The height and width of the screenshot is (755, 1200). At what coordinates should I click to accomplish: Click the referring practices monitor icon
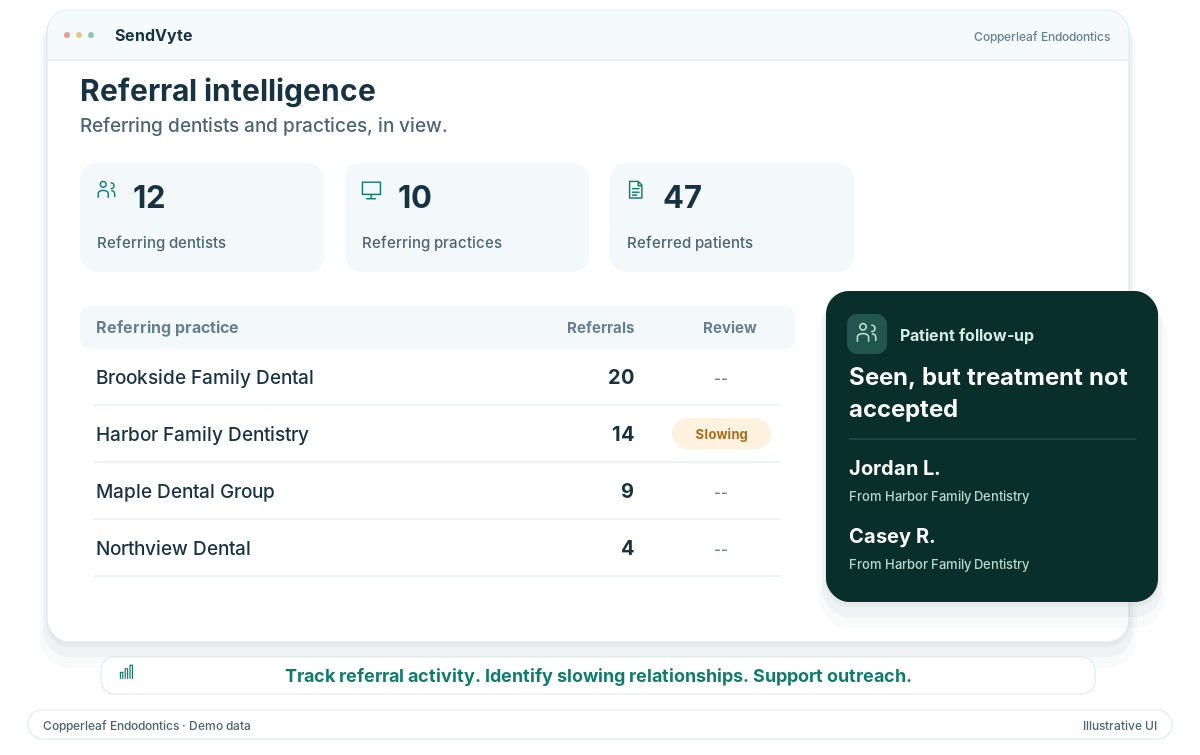[372, 190]
